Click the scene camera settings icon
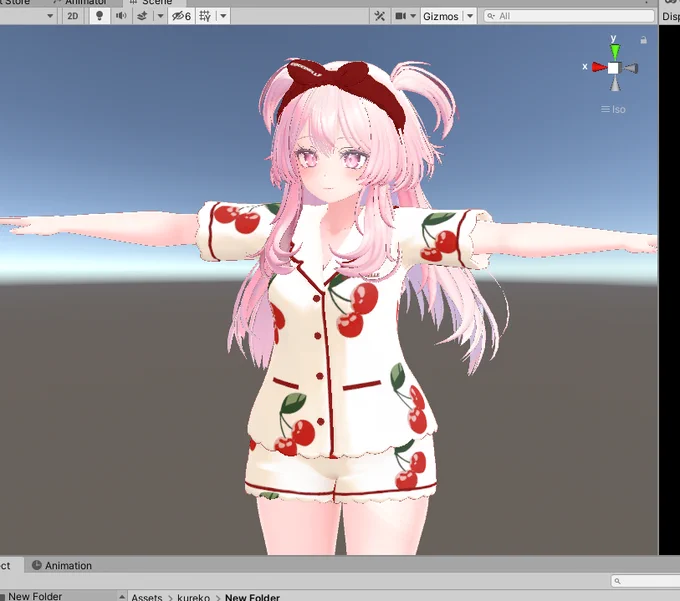Viewport: 680px width, 601px height. 400,16
